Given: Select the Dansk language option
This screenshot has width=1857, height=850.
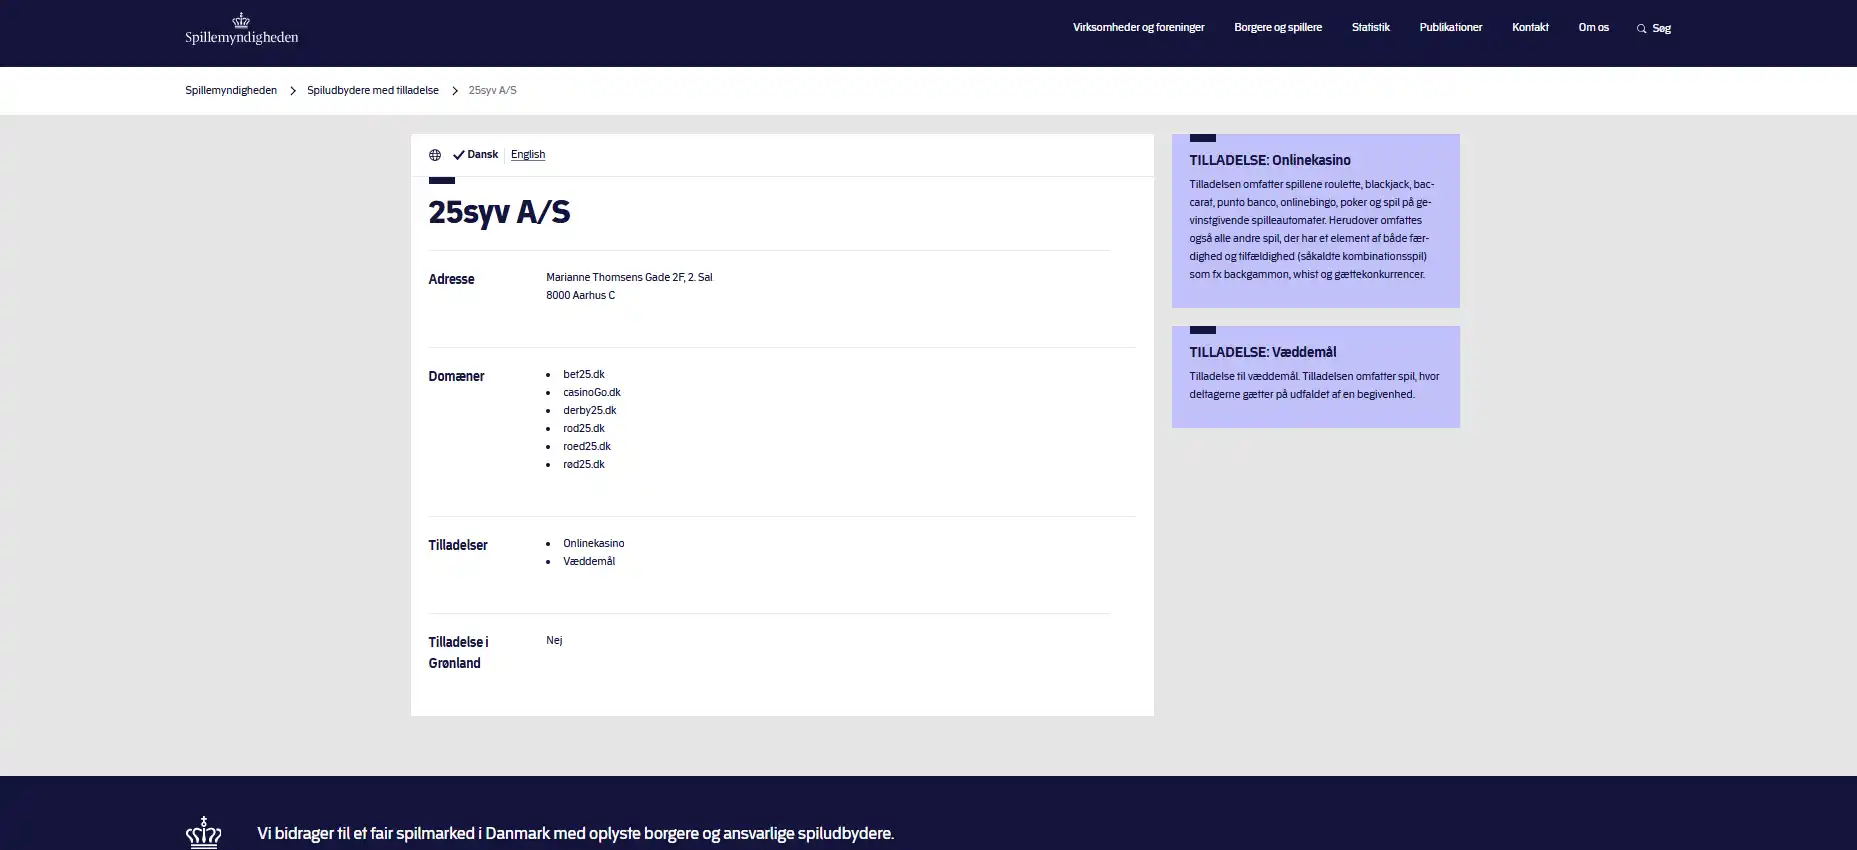Looking at the screenshot, I should [x=476, y=155].
